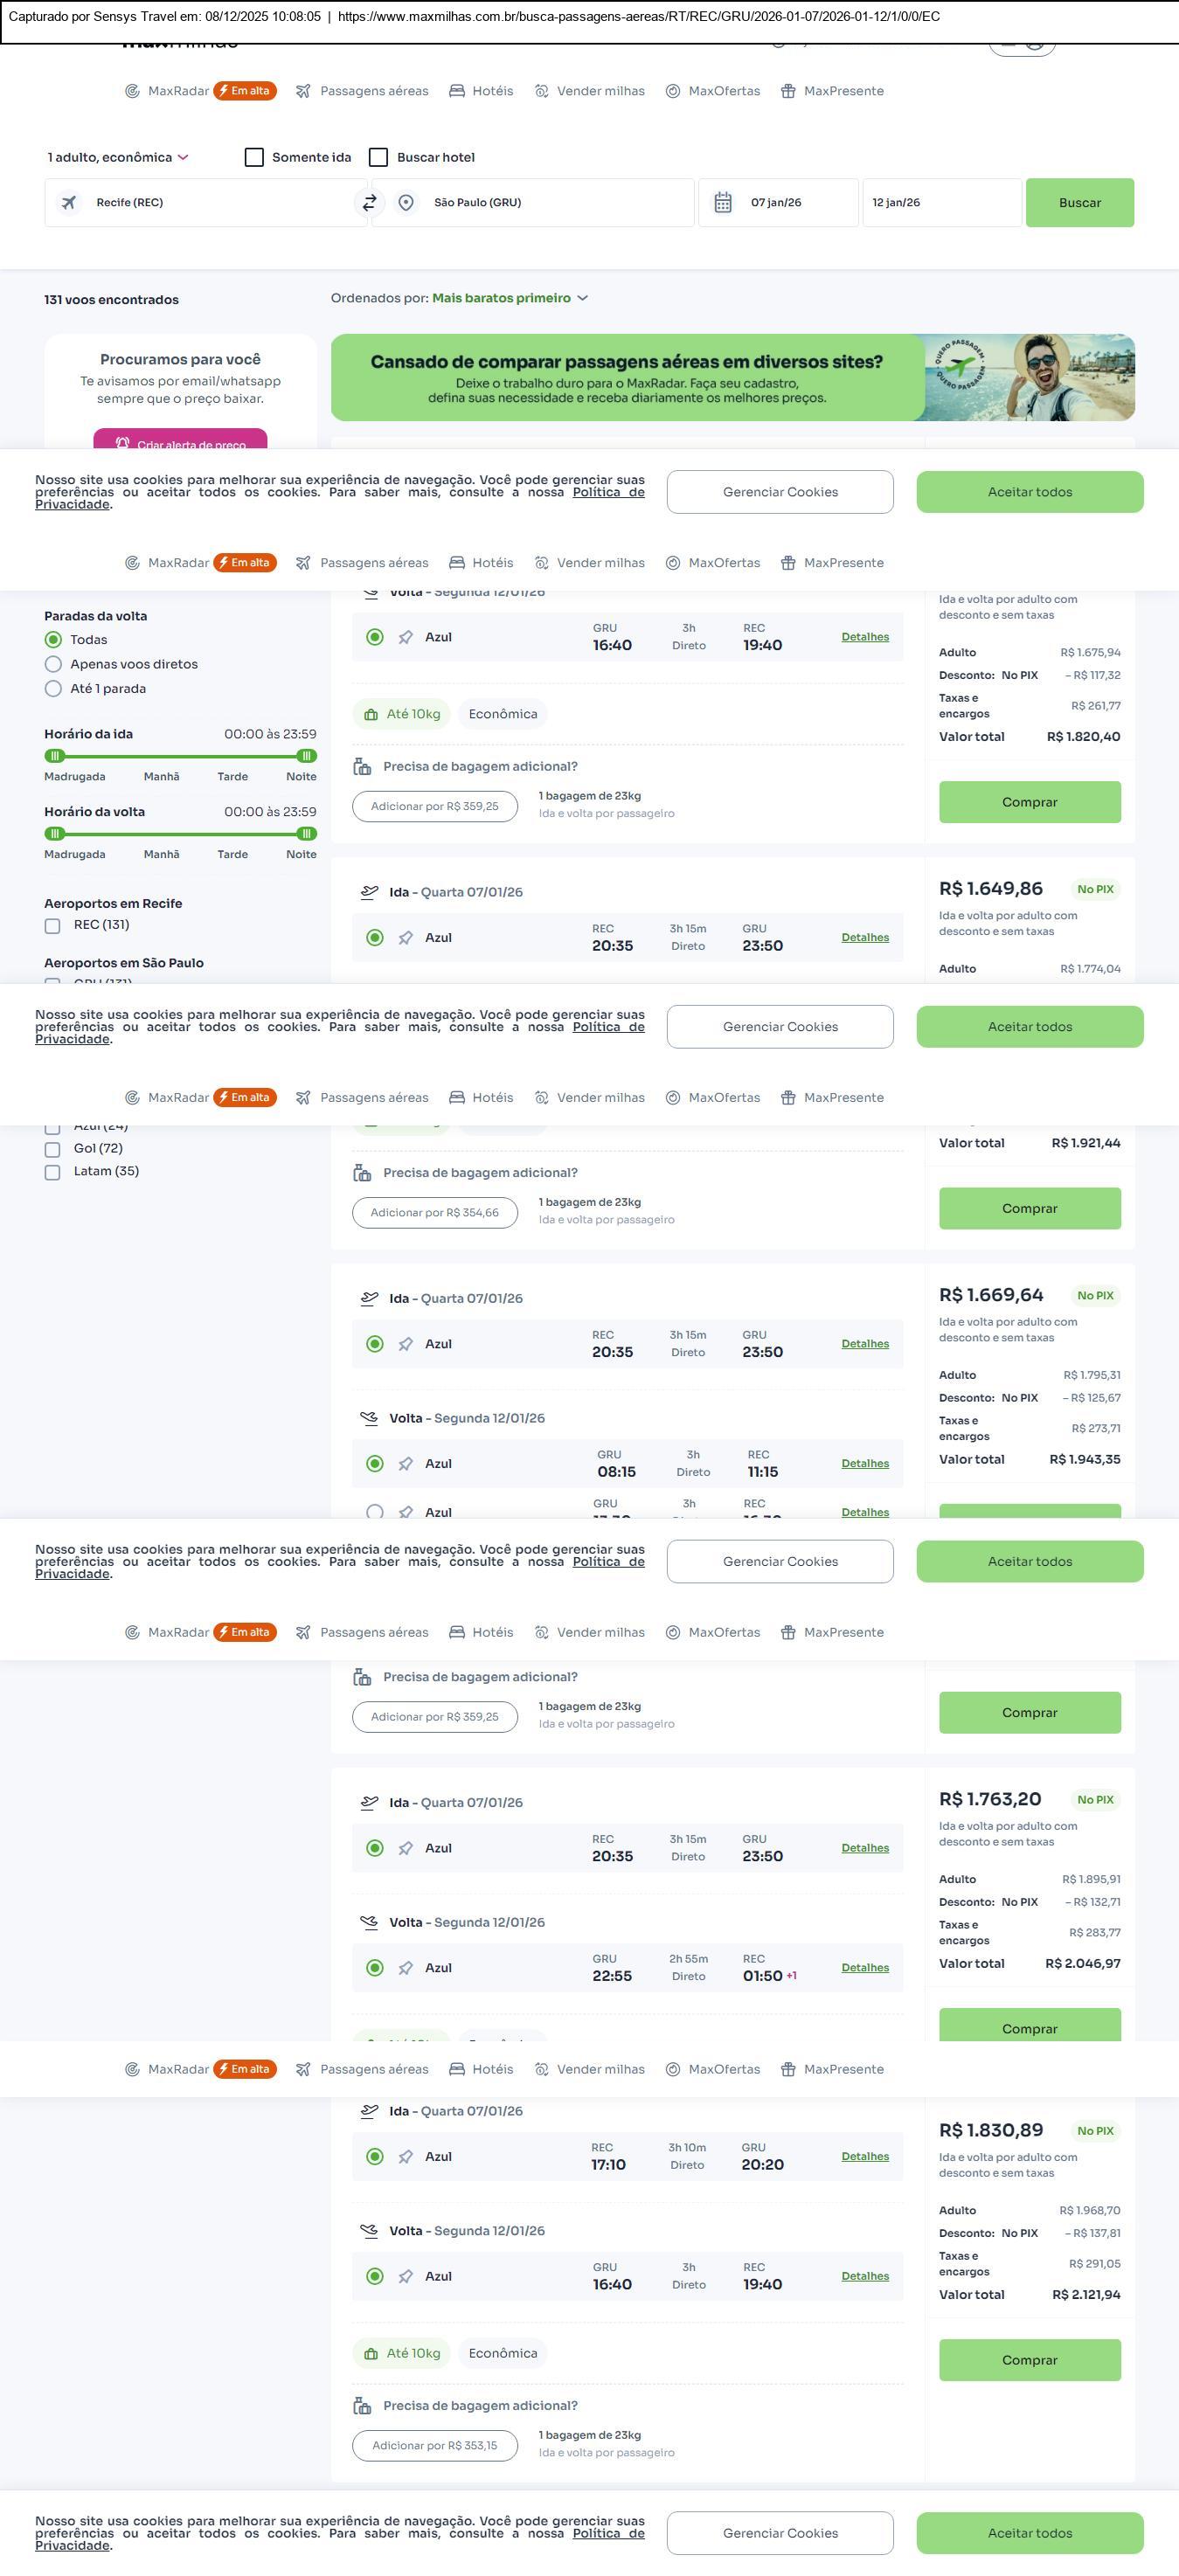Click the airplane icon in Recife field
The width and height of the screenshot is (1179, 2576).
(x=69, y=203)
